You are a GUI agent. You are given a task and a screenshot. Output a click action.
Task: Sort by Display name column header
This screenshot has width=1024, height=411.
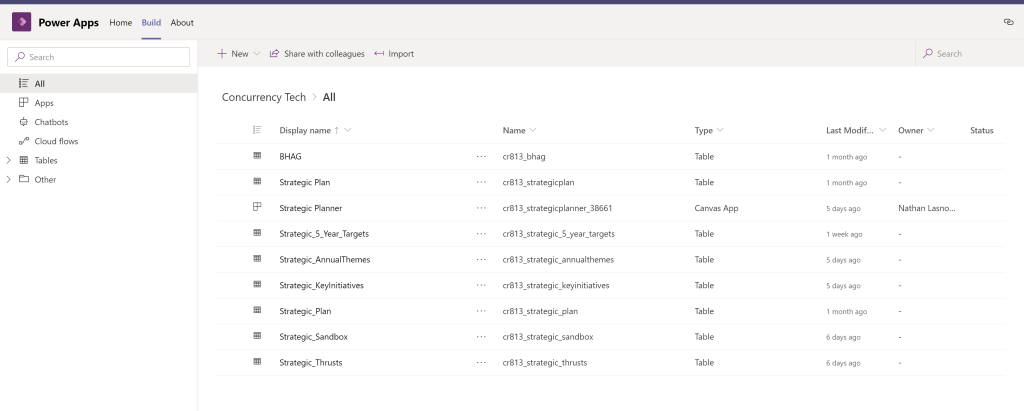pos(305,130)
